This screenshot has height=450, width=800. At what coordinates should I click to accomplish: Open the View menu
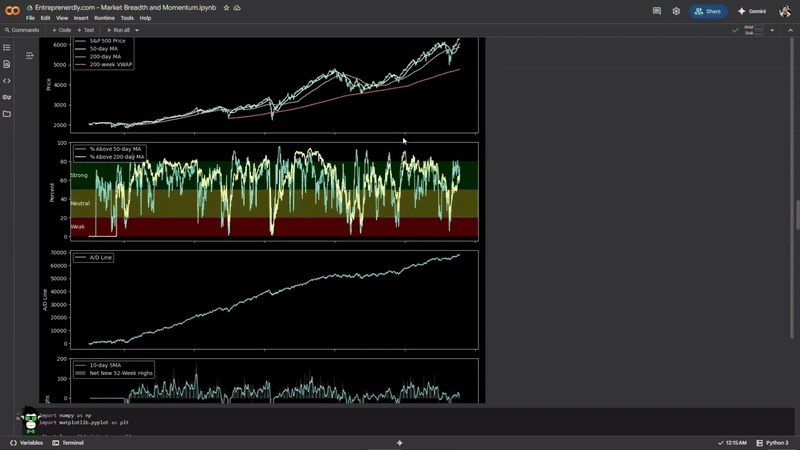tap(62, 18)
